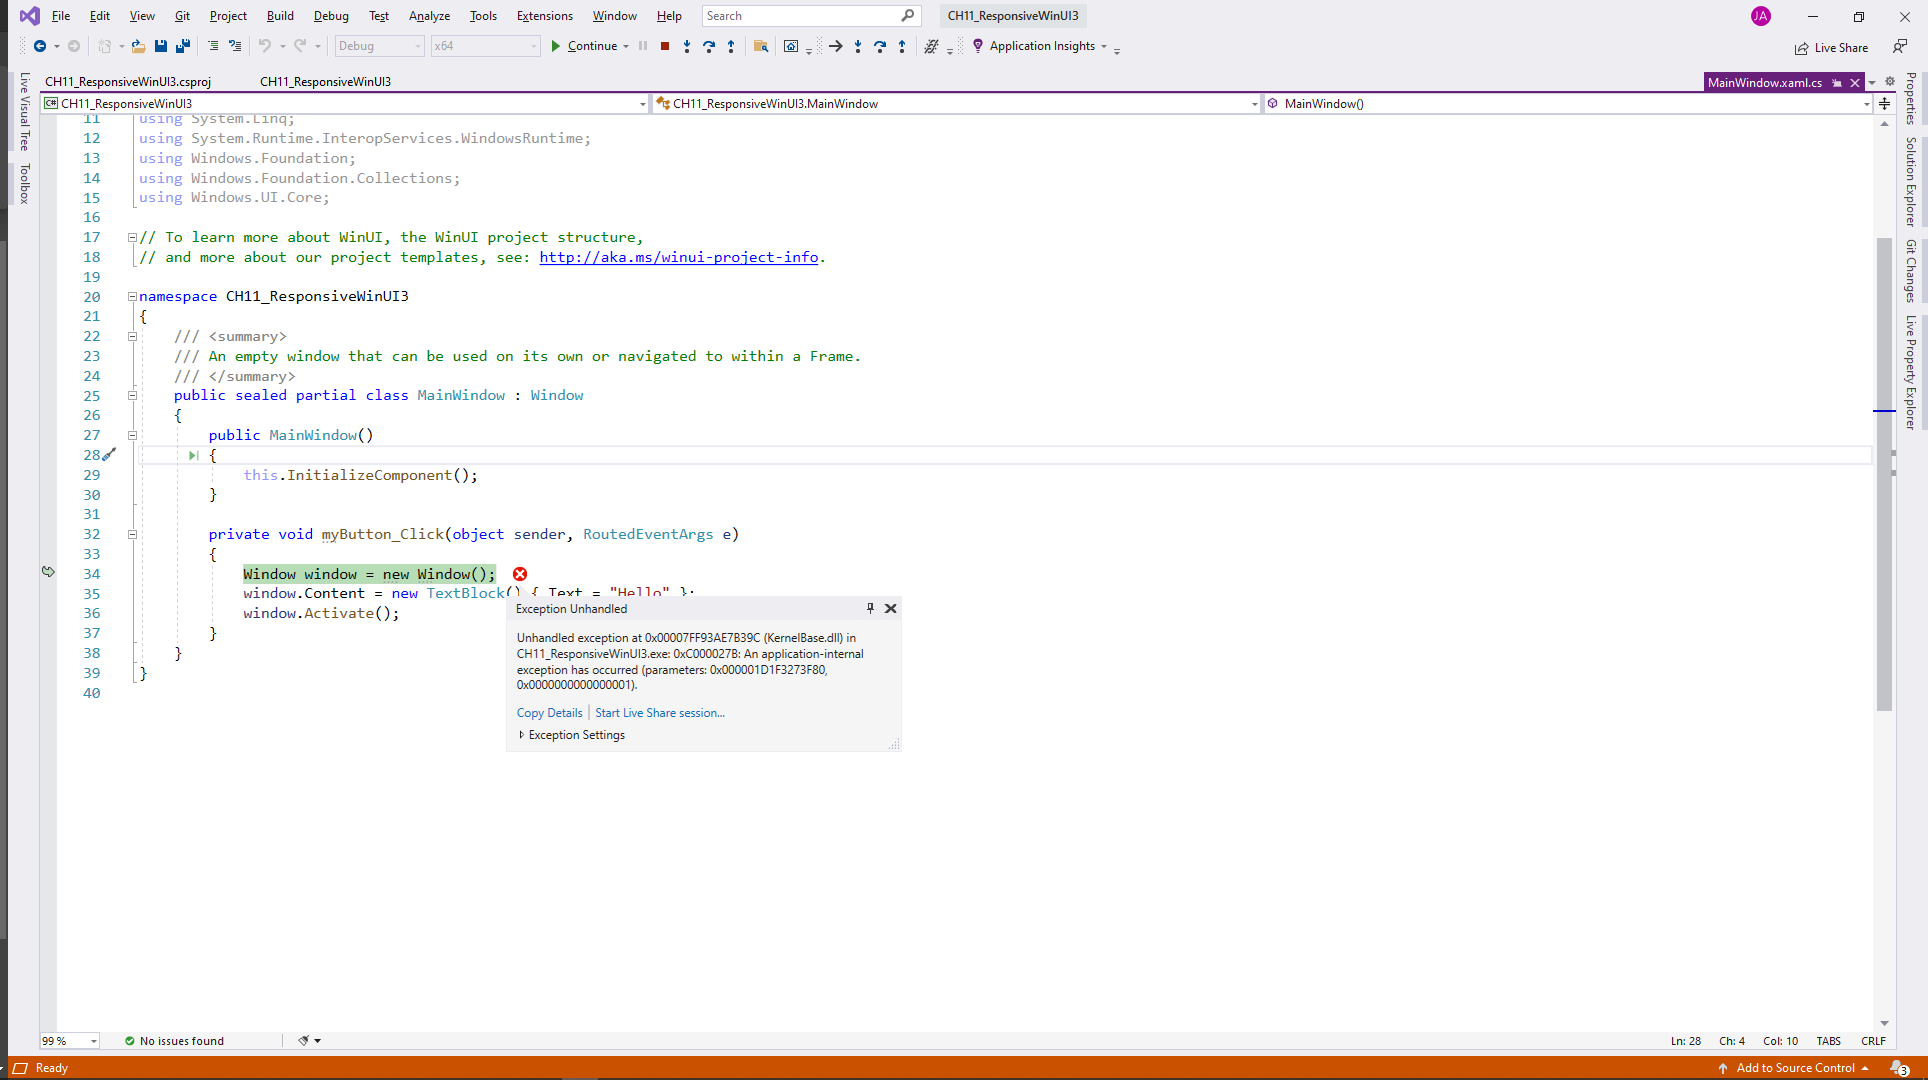Collapse the namespace CH11_ResponsiveWinUI3 block

[132, 296]
